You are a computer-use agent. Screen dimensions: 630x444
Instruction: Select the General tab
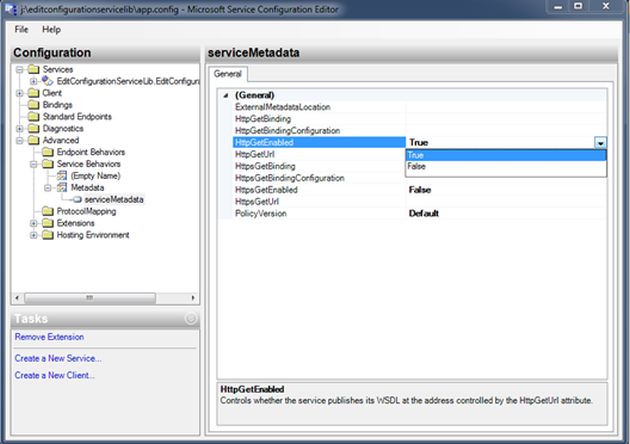[x=227, y=74]
